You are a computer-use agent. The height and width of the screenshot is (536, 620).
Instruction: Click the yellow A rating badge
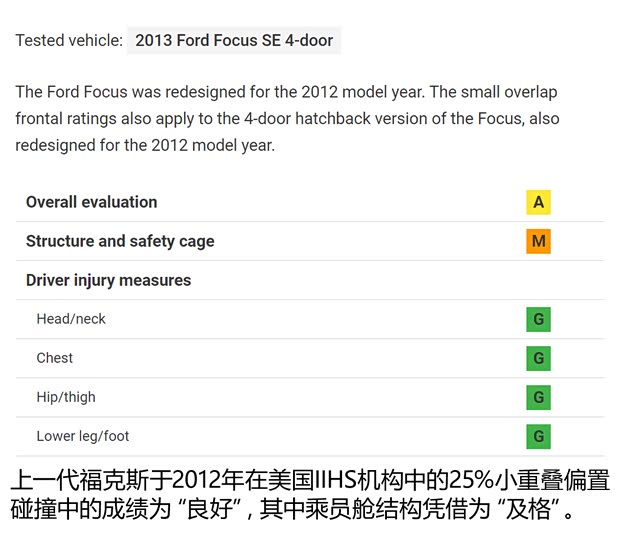pos(538,202)
